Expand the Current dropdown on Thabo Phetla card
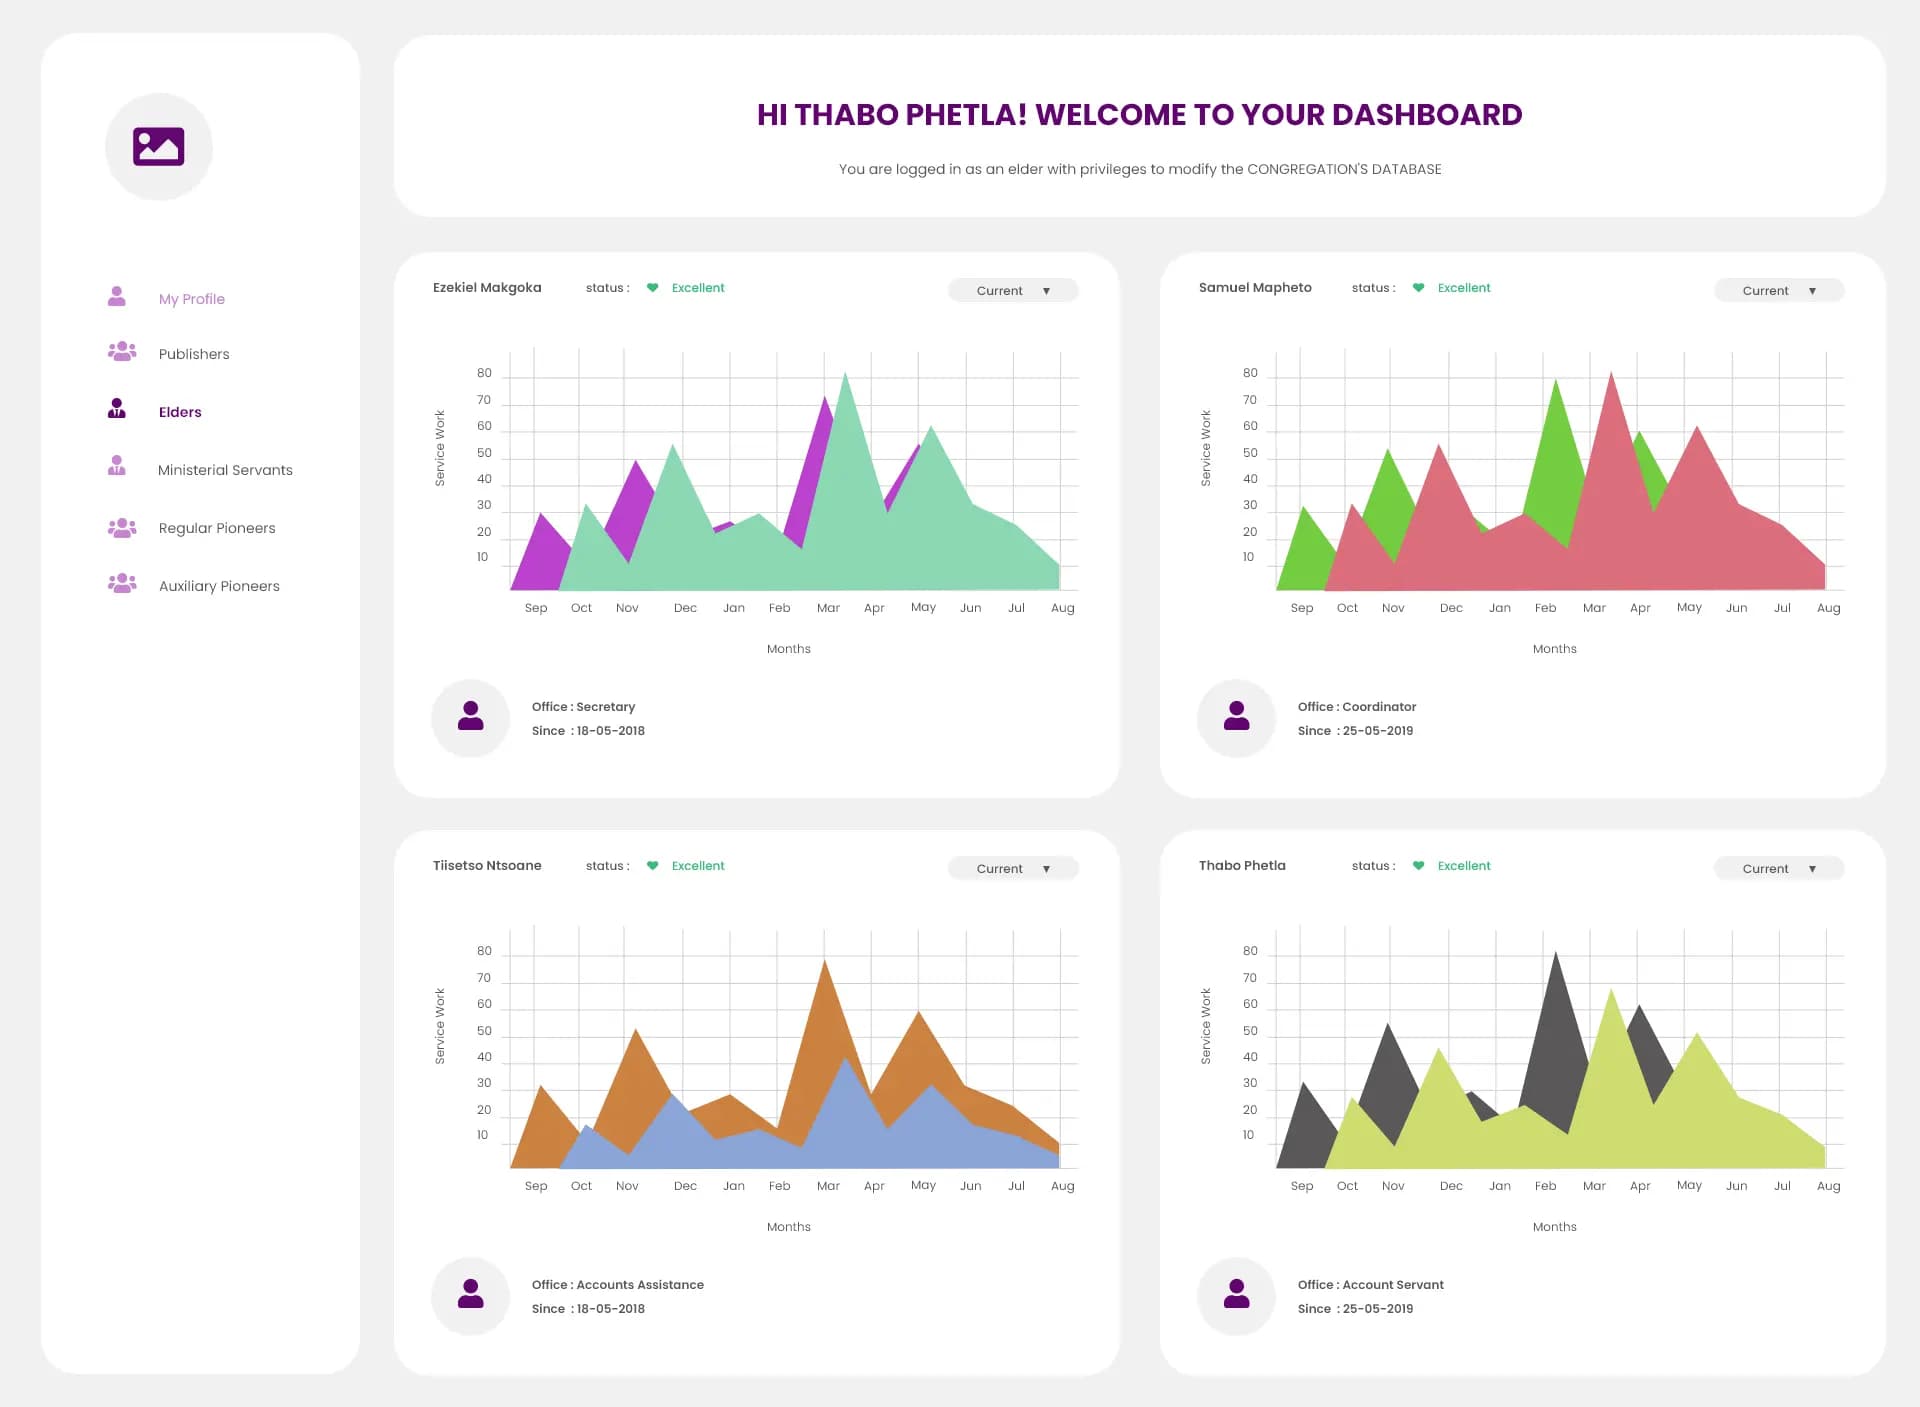The height and width of the screenshot is (1407, 1920). coord(1777,869)
